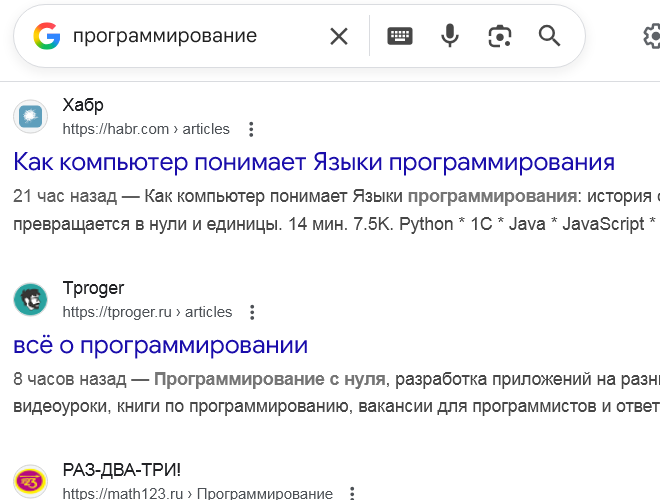Viewport: 660px width, 500px height.
Task: Click the Tproger site favicon
Action: click(30, 299)
